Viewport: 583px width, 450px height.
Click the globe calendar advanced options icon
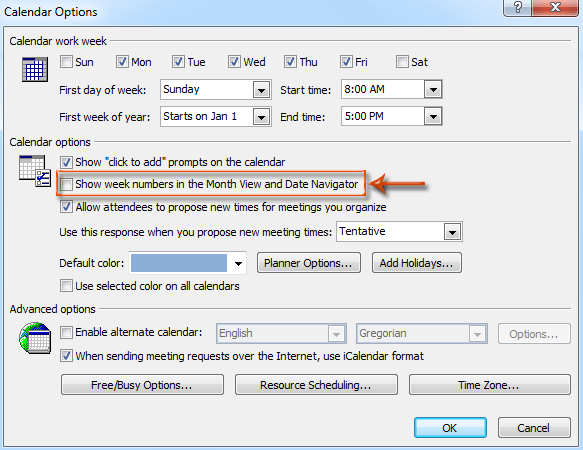pos(35,338)
